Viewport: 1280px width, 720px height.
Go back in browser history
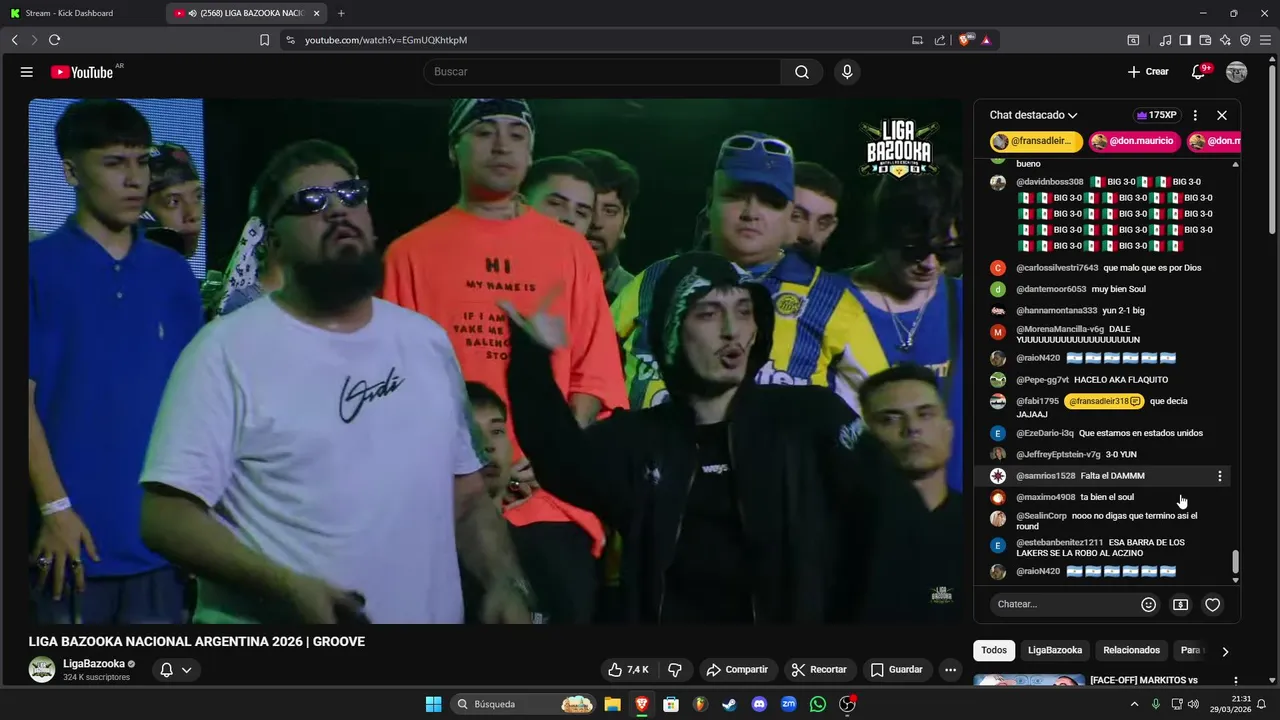[14, 40]
